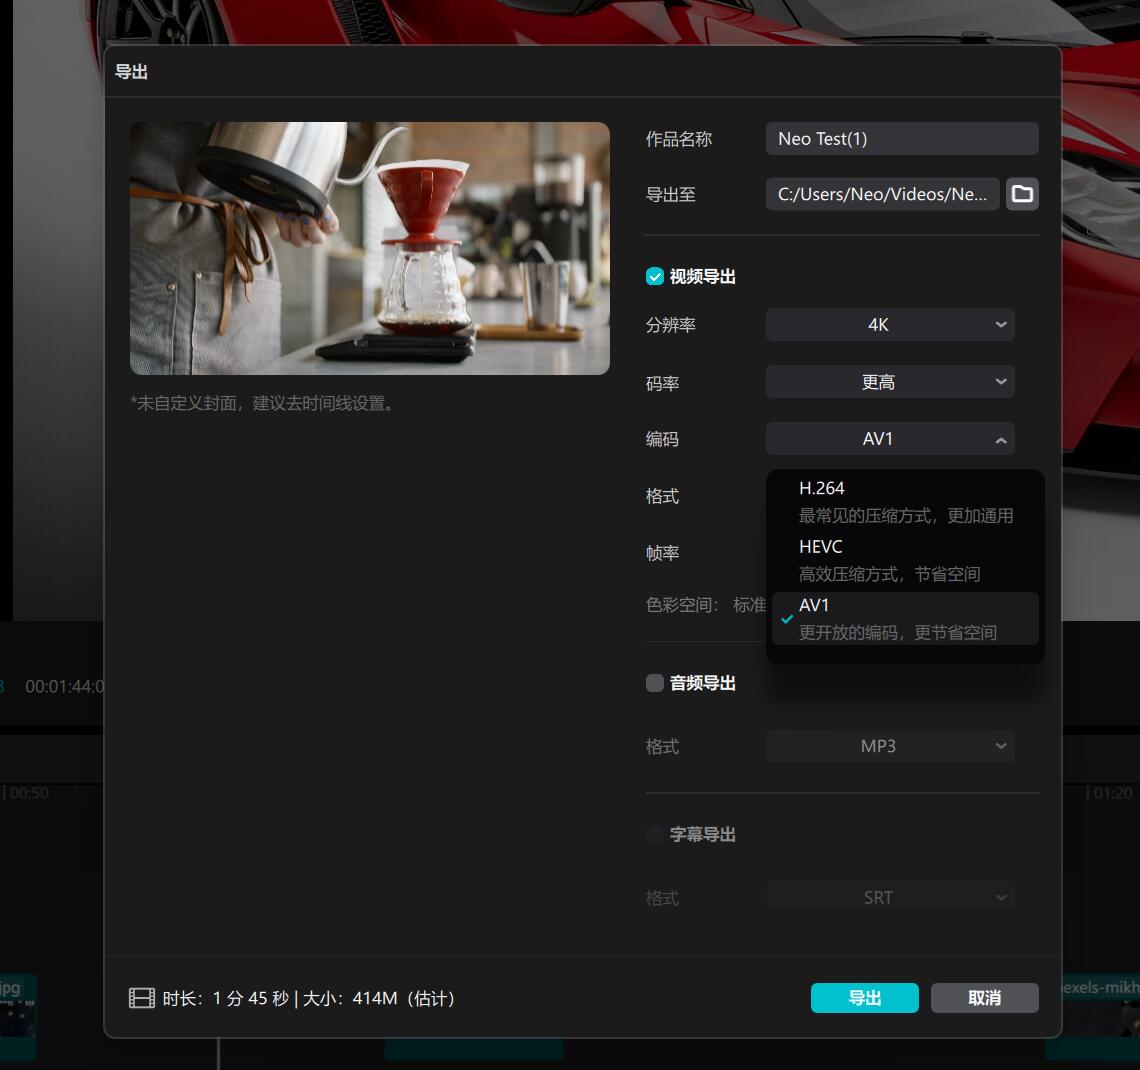1140x1070 pixels.
Task: Click the 导出 export button
Action: [x=864, y=997]
